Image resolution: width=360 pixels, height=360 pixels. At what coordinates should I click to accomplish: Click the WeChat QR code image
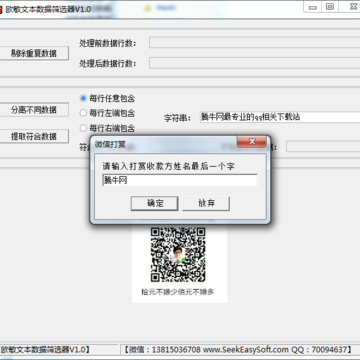(178, 254)
